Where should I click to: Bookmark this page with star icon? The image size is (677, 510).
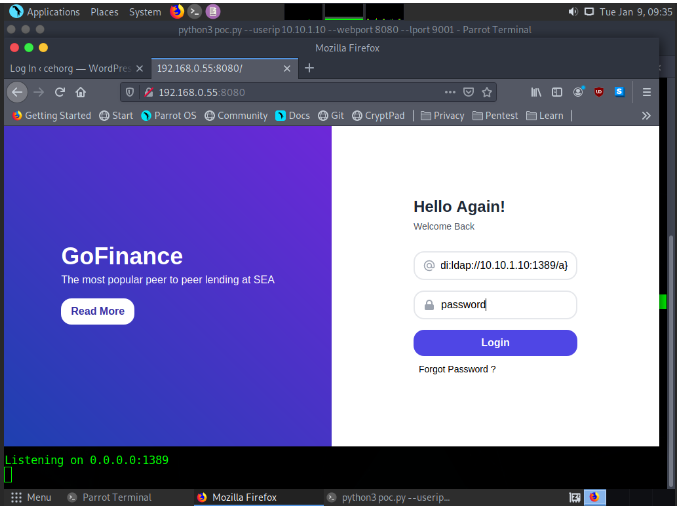tap(487, 92)
